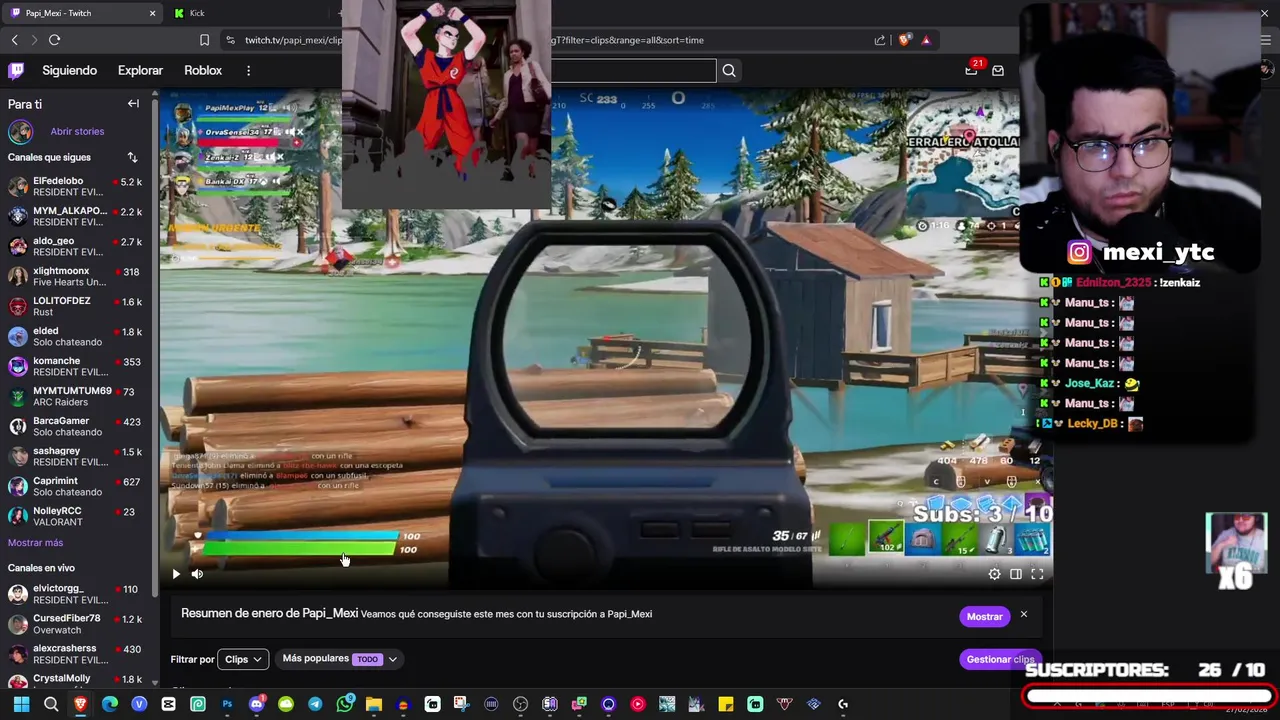Viewport: 1280px width, 720px height.
Task: Open the Explorar tab
Action: [x=140, y=70]
